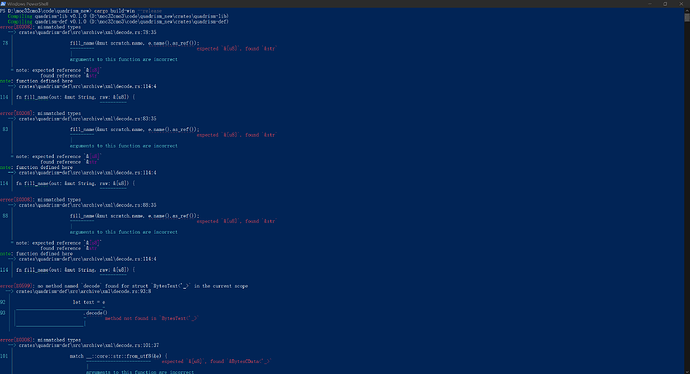This screenshot has height=374, width=690.
Task: Click the fill_name call on line 78
Action: point(134,43)
